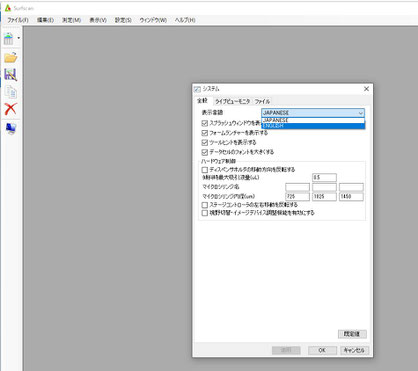The height and width of the screenshot is (371, 418).
Task: Click the computer monitor toolbar icon
Action: 11,129
